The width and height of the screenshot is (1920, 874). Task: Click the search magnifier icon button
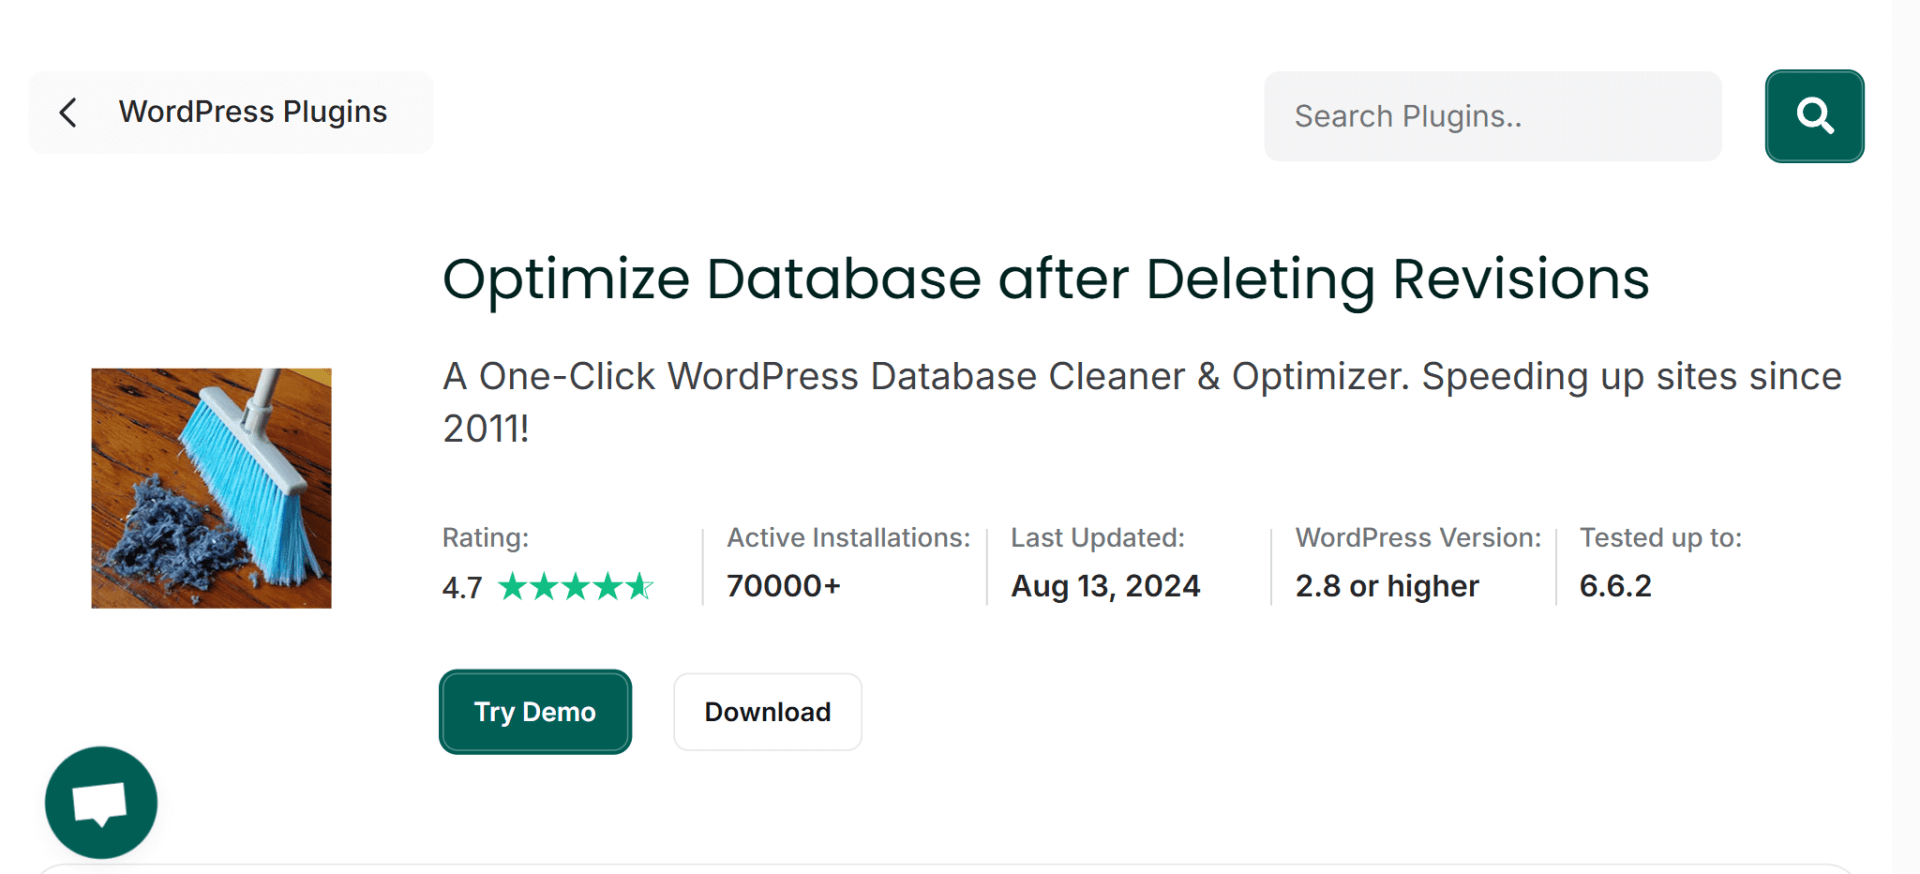[x=1814, y=115]
